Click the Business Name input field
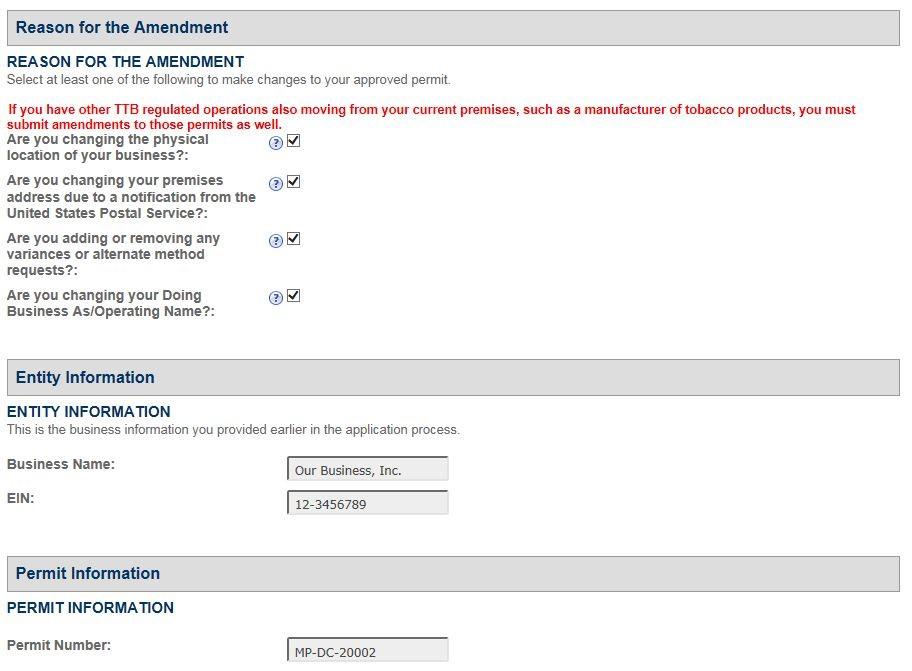 367,470
